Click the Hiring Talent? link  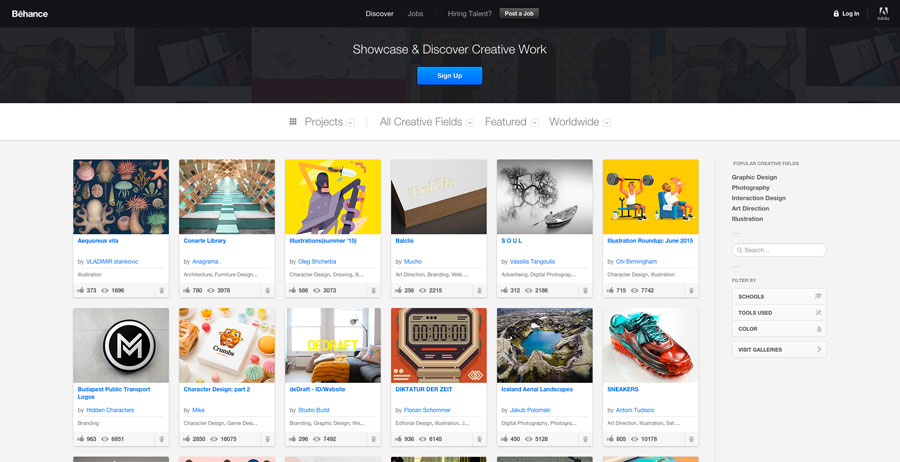(x=470, y=14)
